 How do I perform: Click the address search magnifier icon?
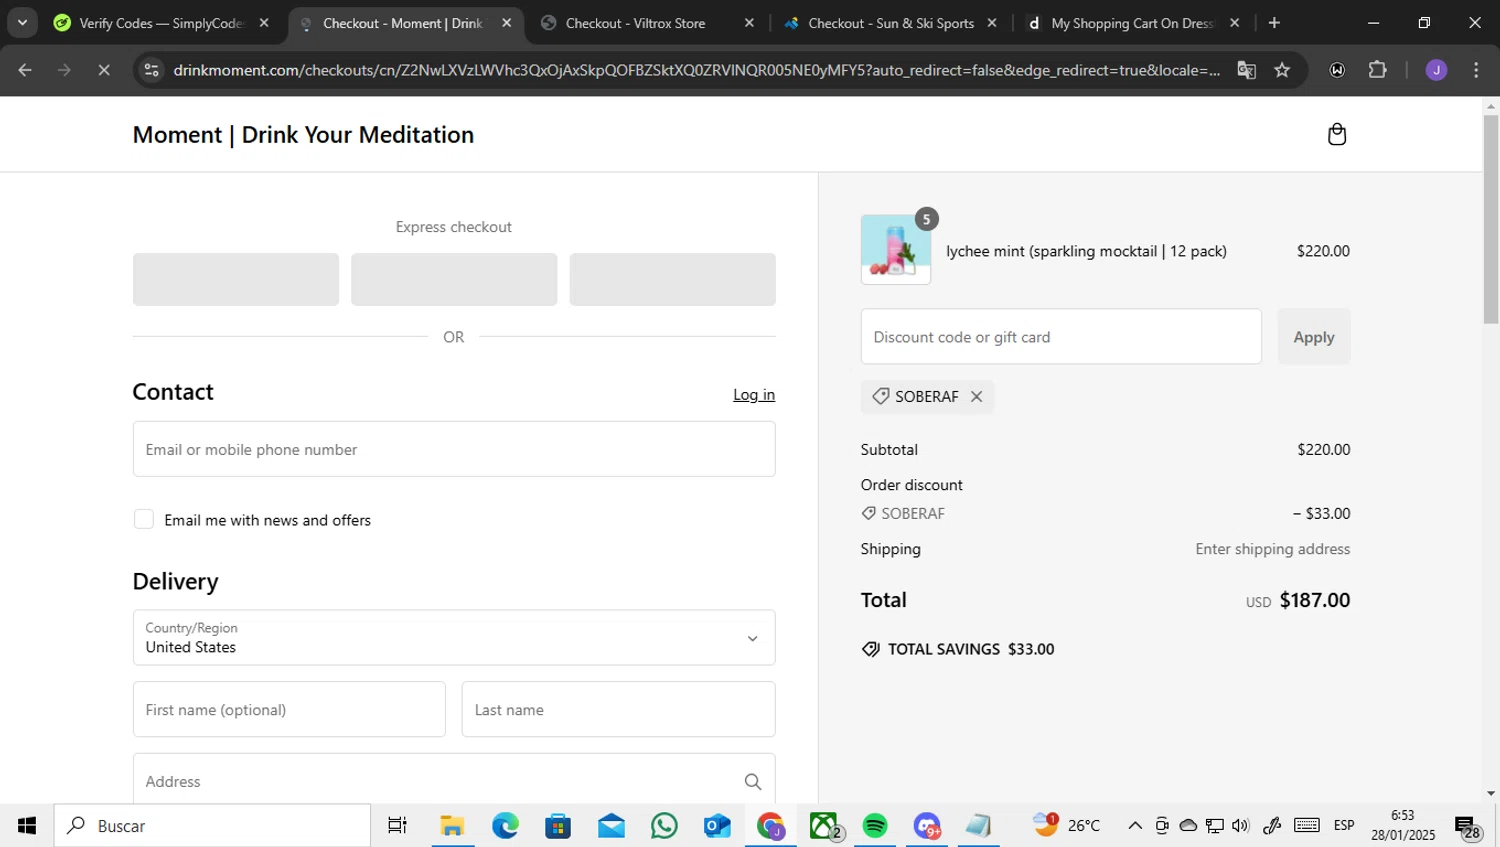click(752, 782)
